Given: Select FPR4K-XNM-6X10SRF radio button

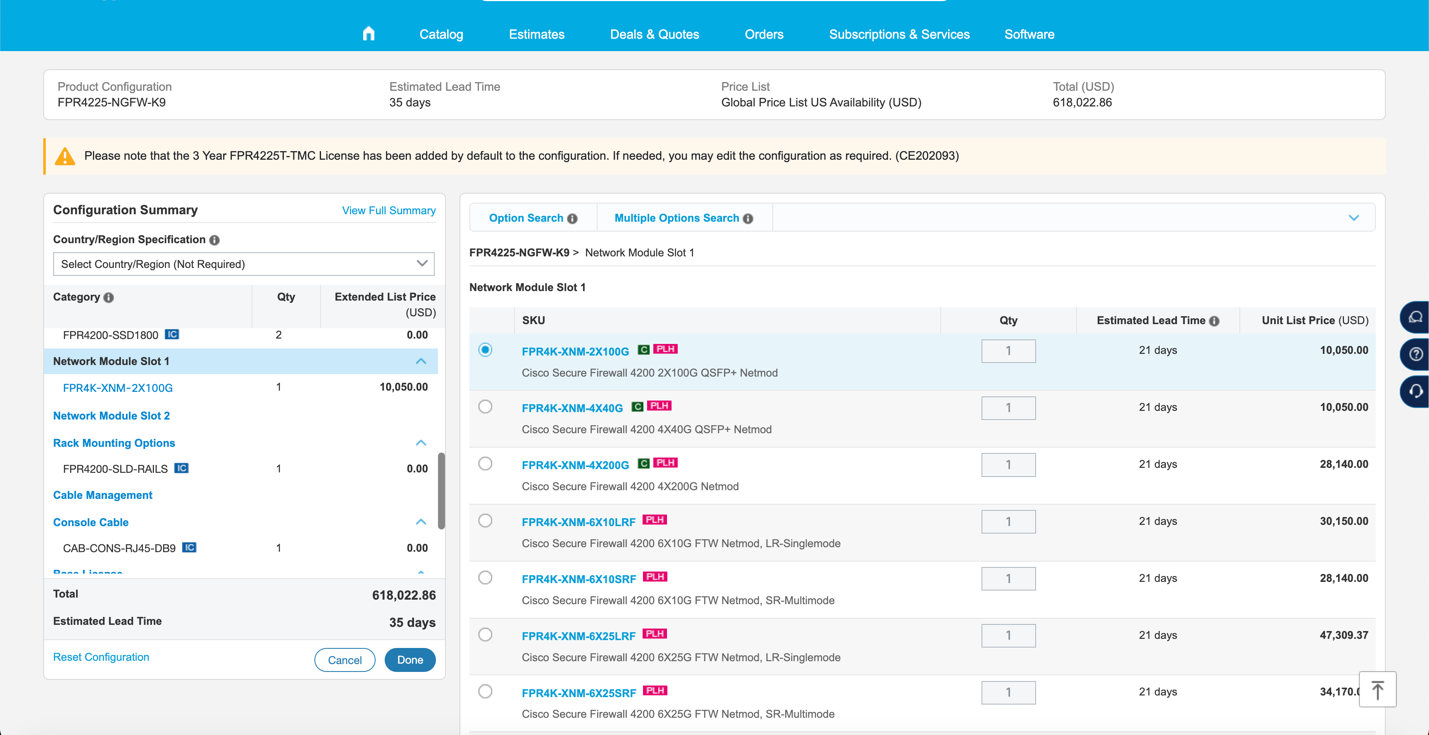Looking at the screenshot, I should click(485, 578).
